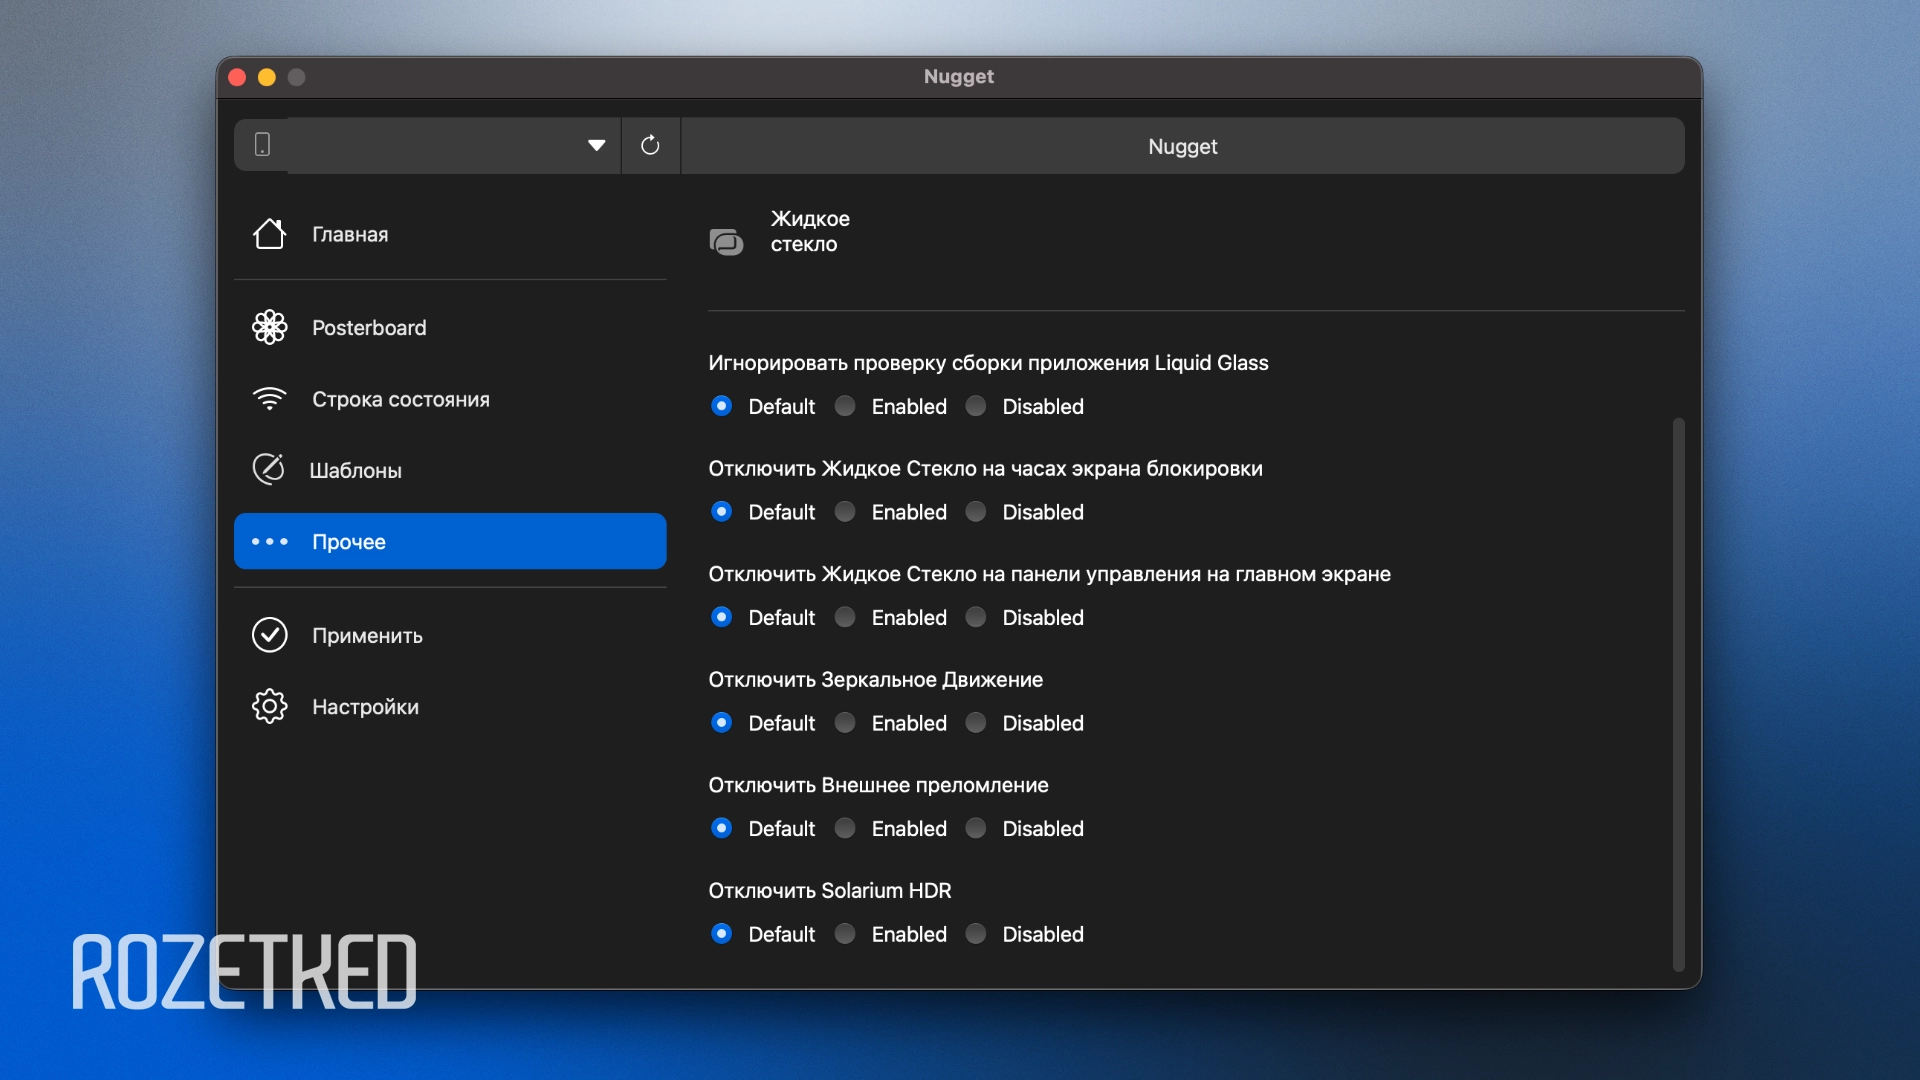Go to Posterboard page
Screen dimensions: 1920x1080
click(368, 327)
